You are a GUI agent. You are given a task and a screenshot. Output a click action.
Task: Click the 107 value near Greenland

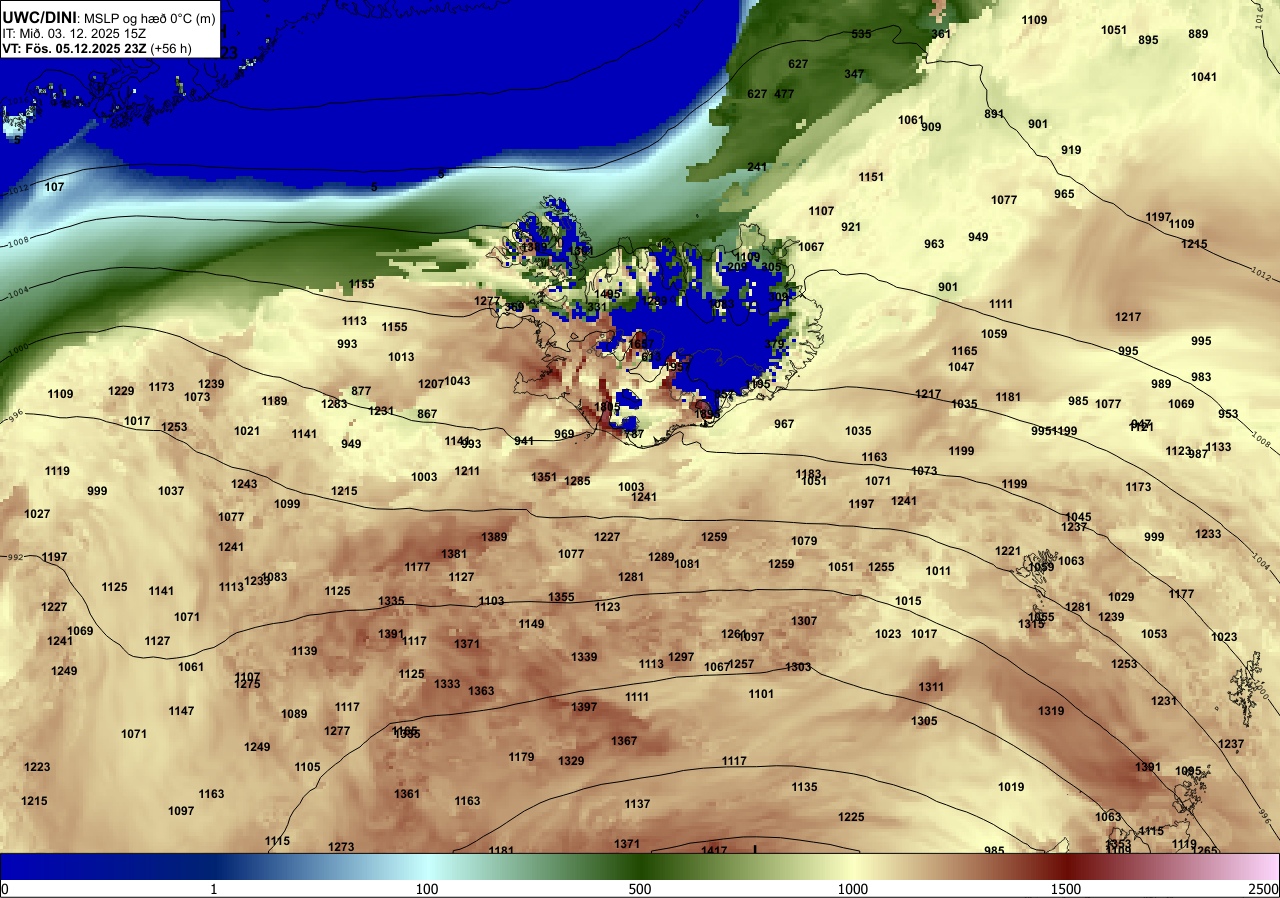[x=54, y=187]
